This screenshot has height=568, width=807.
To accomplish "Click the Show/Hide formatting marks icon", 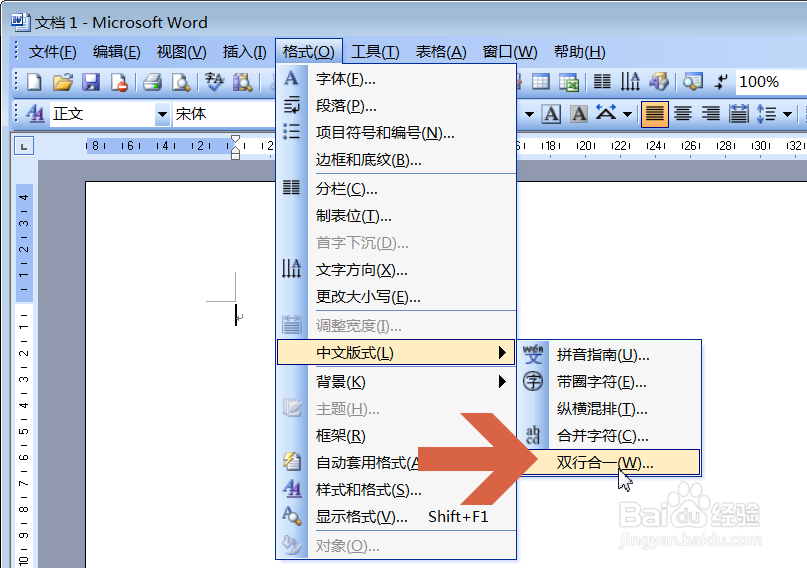I will pyautogui.click(x=722, y=82).
